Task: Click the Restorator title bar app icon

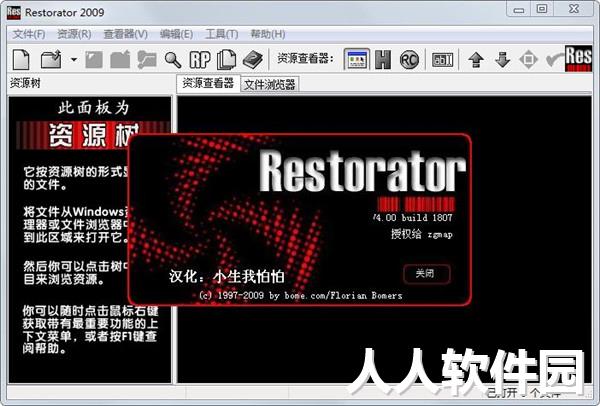Action: [14, 13]
